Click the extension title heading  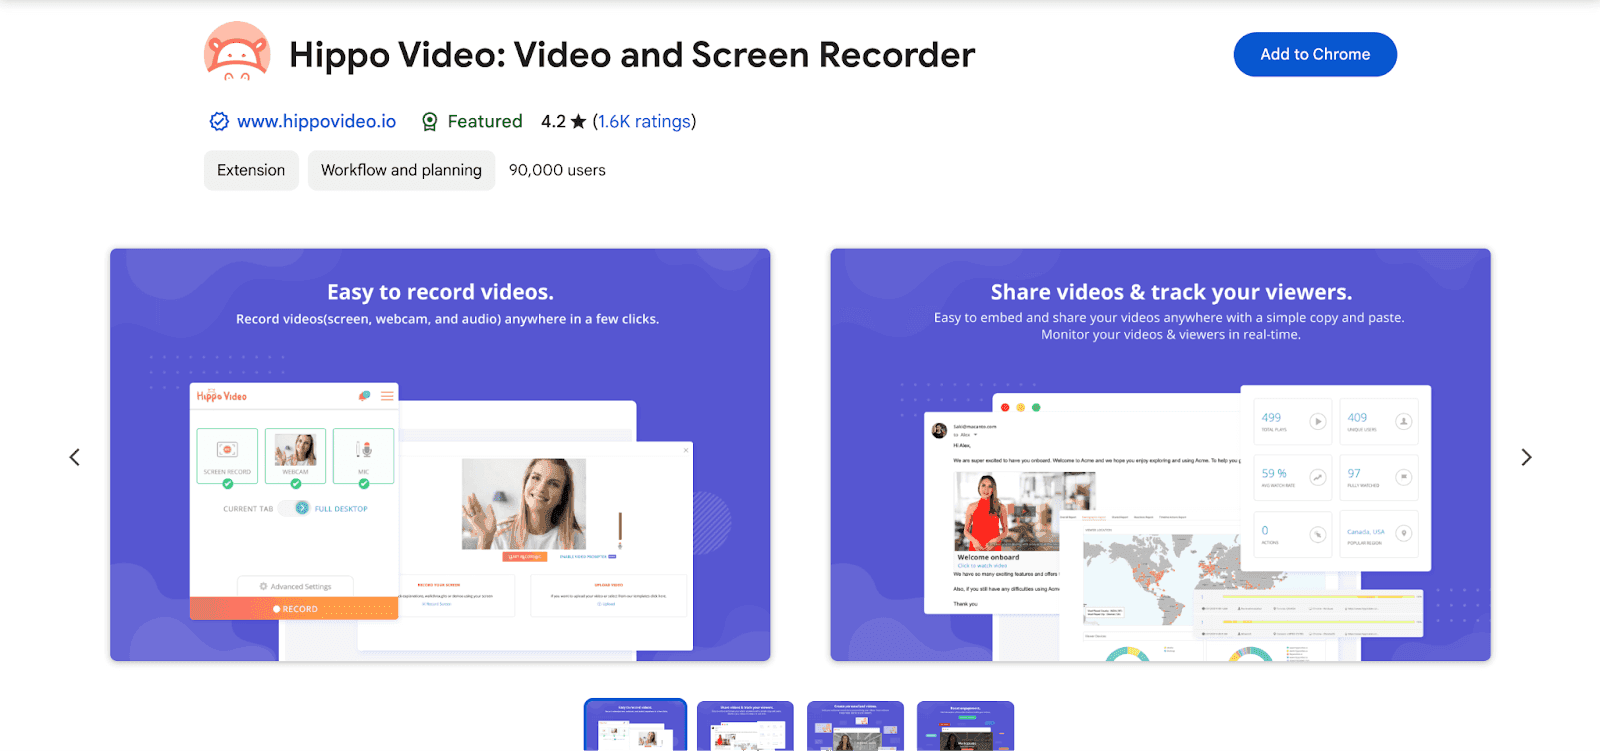pos(632,55)
